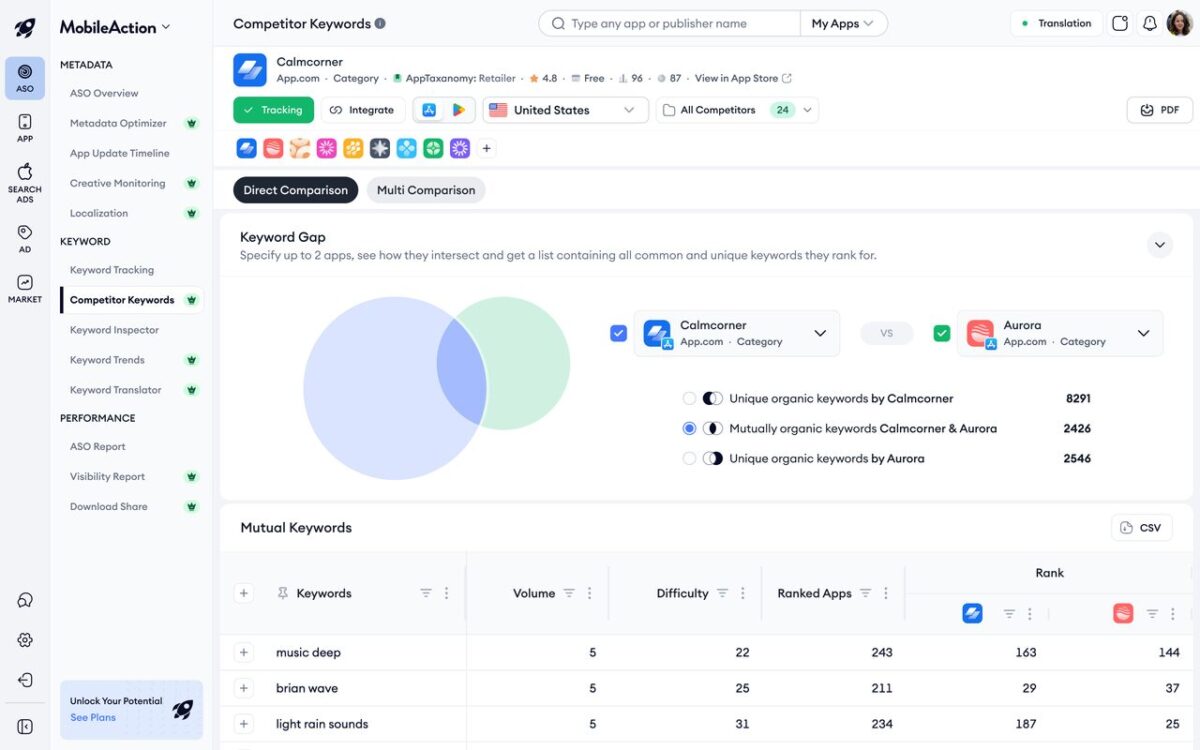1200x750 pixels.
Task: Open Localization in sidebar
Action: pyautogui.click(x=99, y=213)
